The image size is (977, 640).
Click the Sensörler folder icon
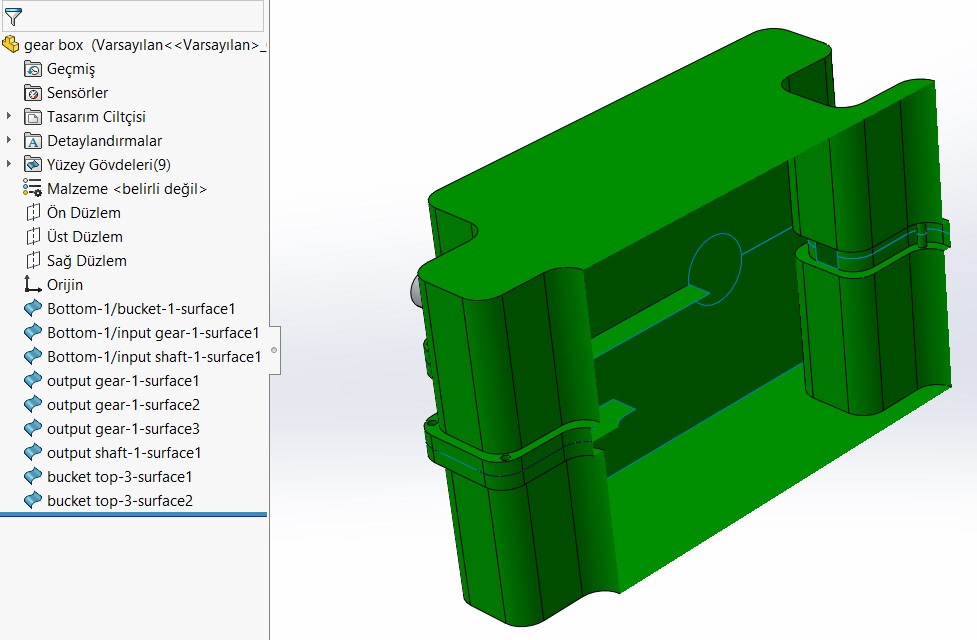tap(33, 93)
